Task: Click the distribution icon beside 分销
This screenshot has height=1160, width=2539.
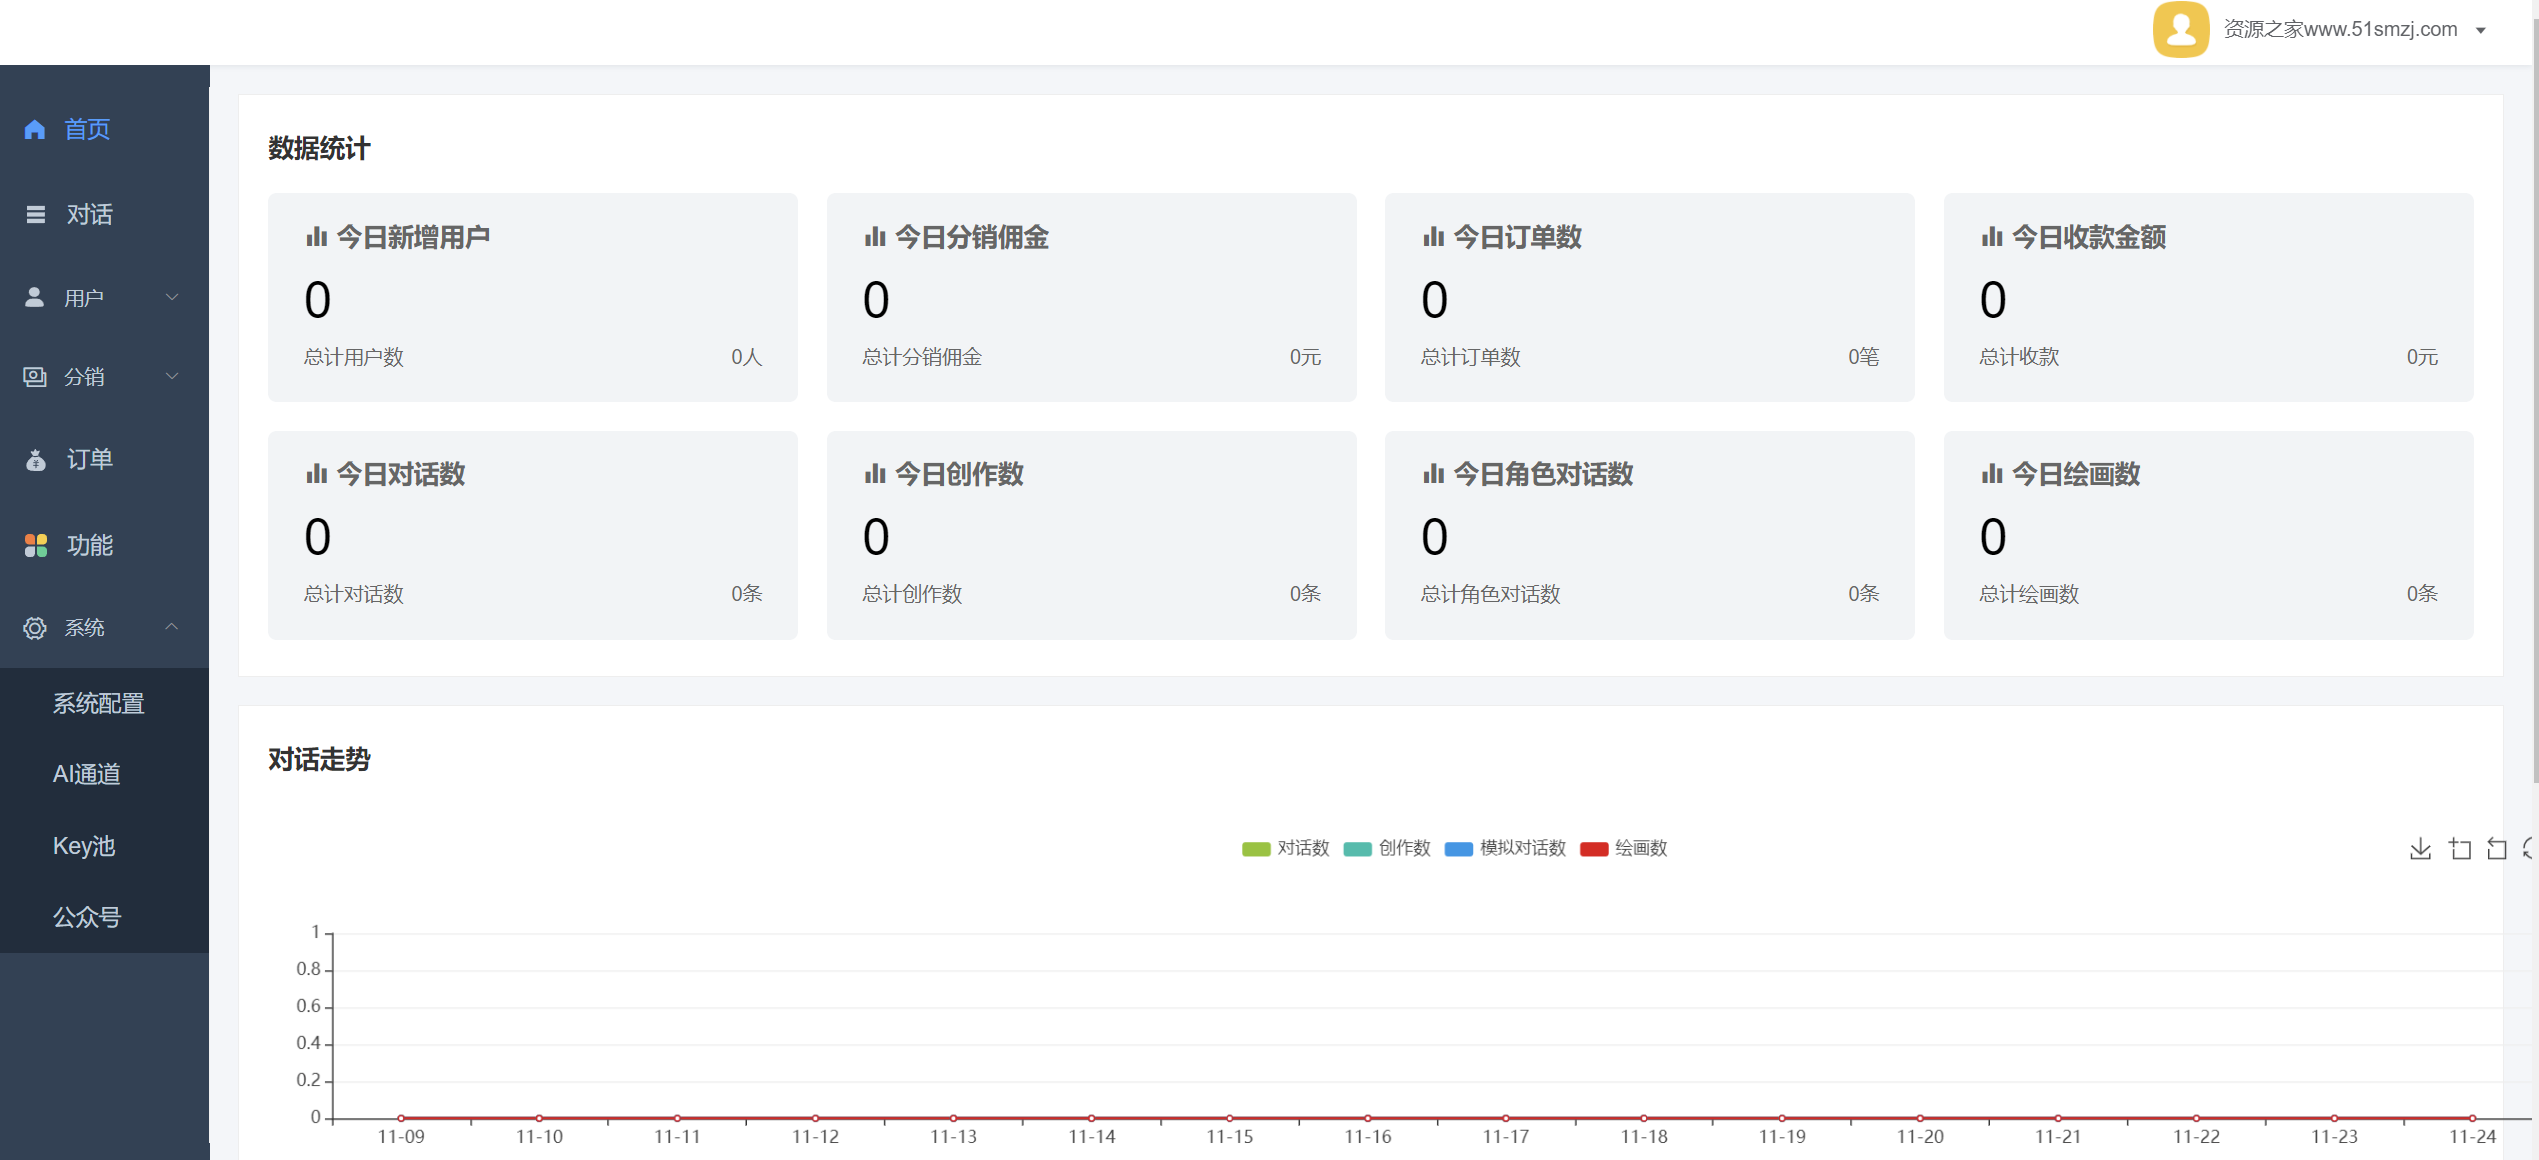Action: coord(35,376)
